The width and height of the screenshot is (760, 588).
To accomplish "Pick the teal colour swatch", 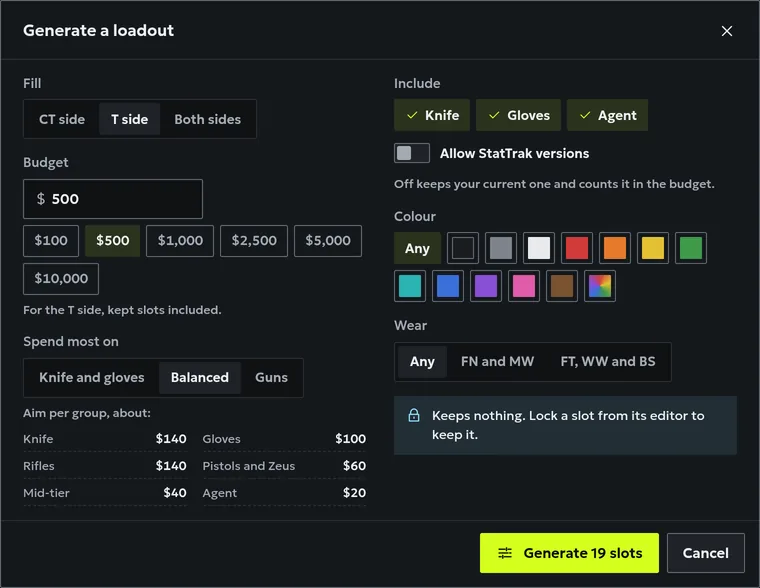I will point(410,286).
